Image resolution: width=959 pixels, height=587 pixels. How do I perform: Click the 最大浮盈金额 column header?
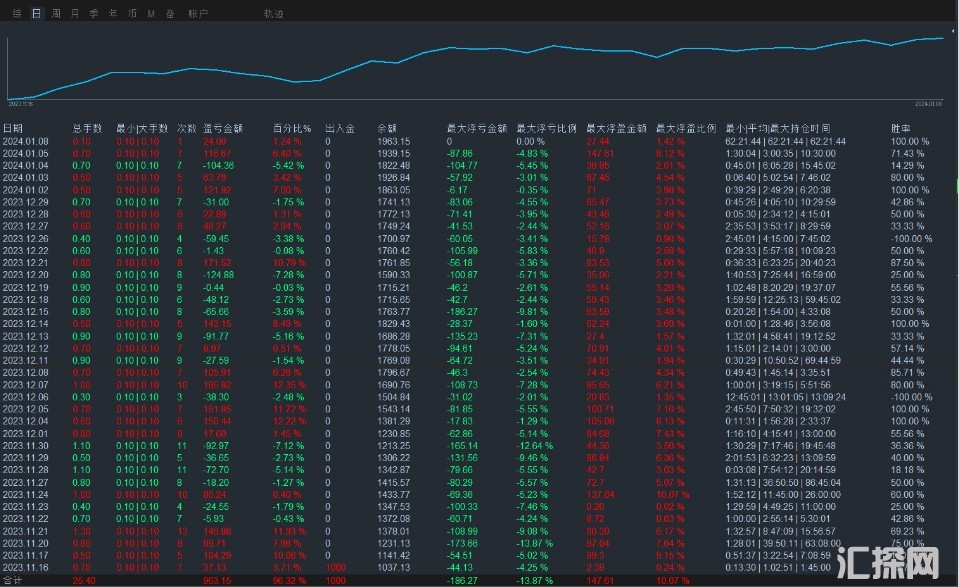616,128
